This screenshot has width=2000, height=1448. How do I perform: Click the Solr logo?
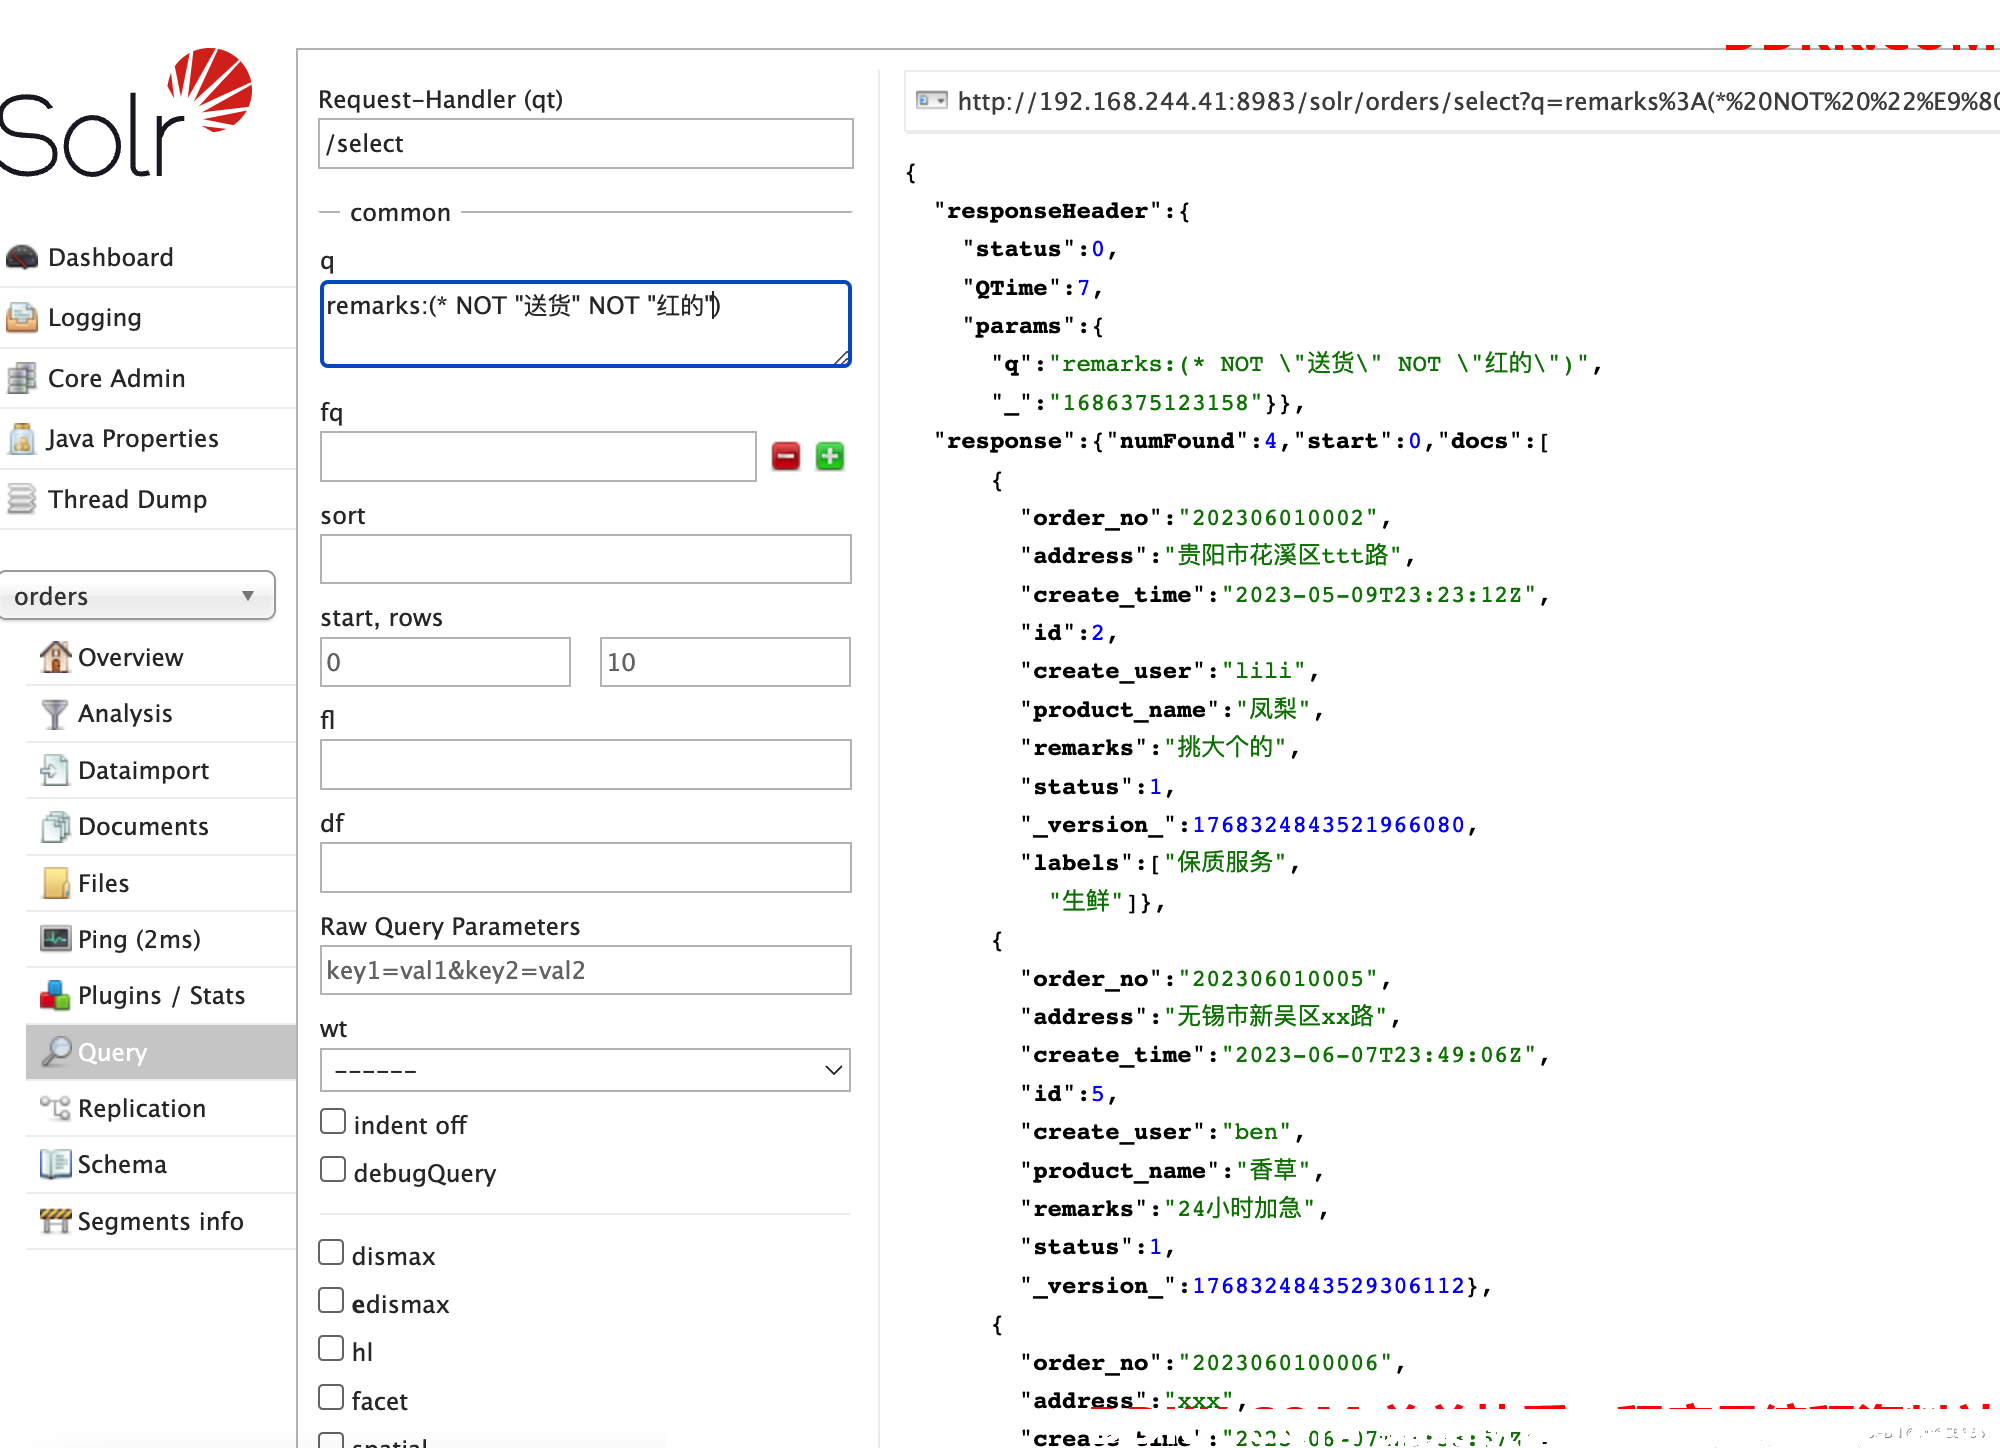(126, 113)
